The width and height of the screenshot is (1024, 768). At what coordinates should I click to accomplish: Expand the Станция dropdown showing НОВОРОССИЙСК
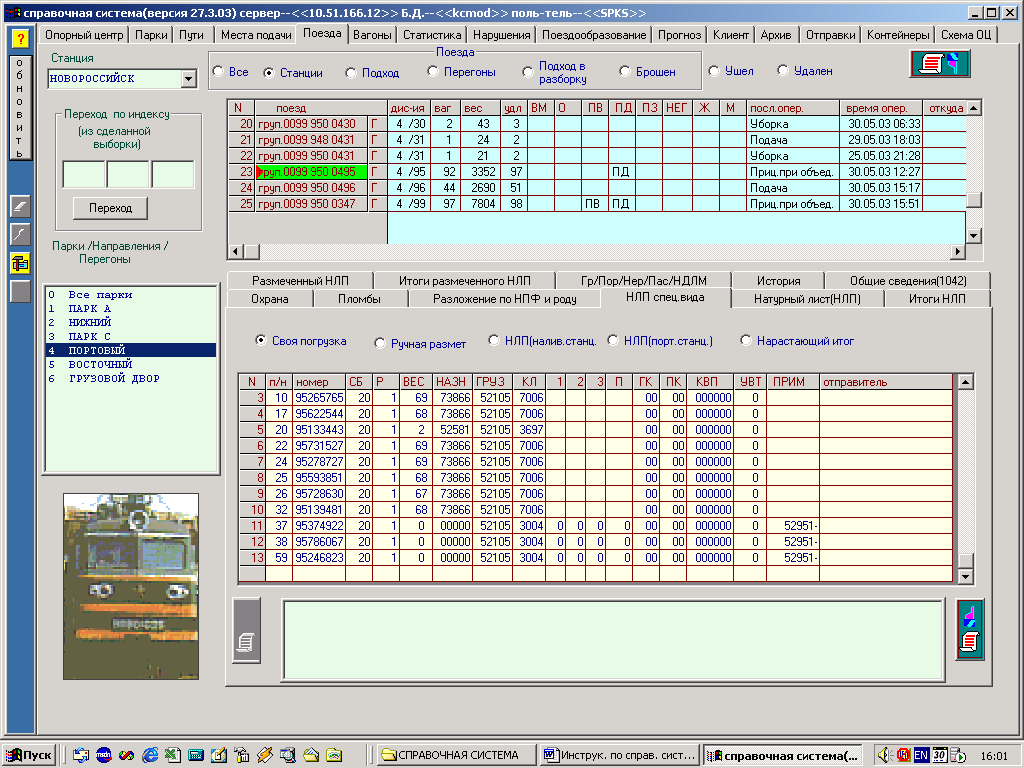tap(189, 79)
